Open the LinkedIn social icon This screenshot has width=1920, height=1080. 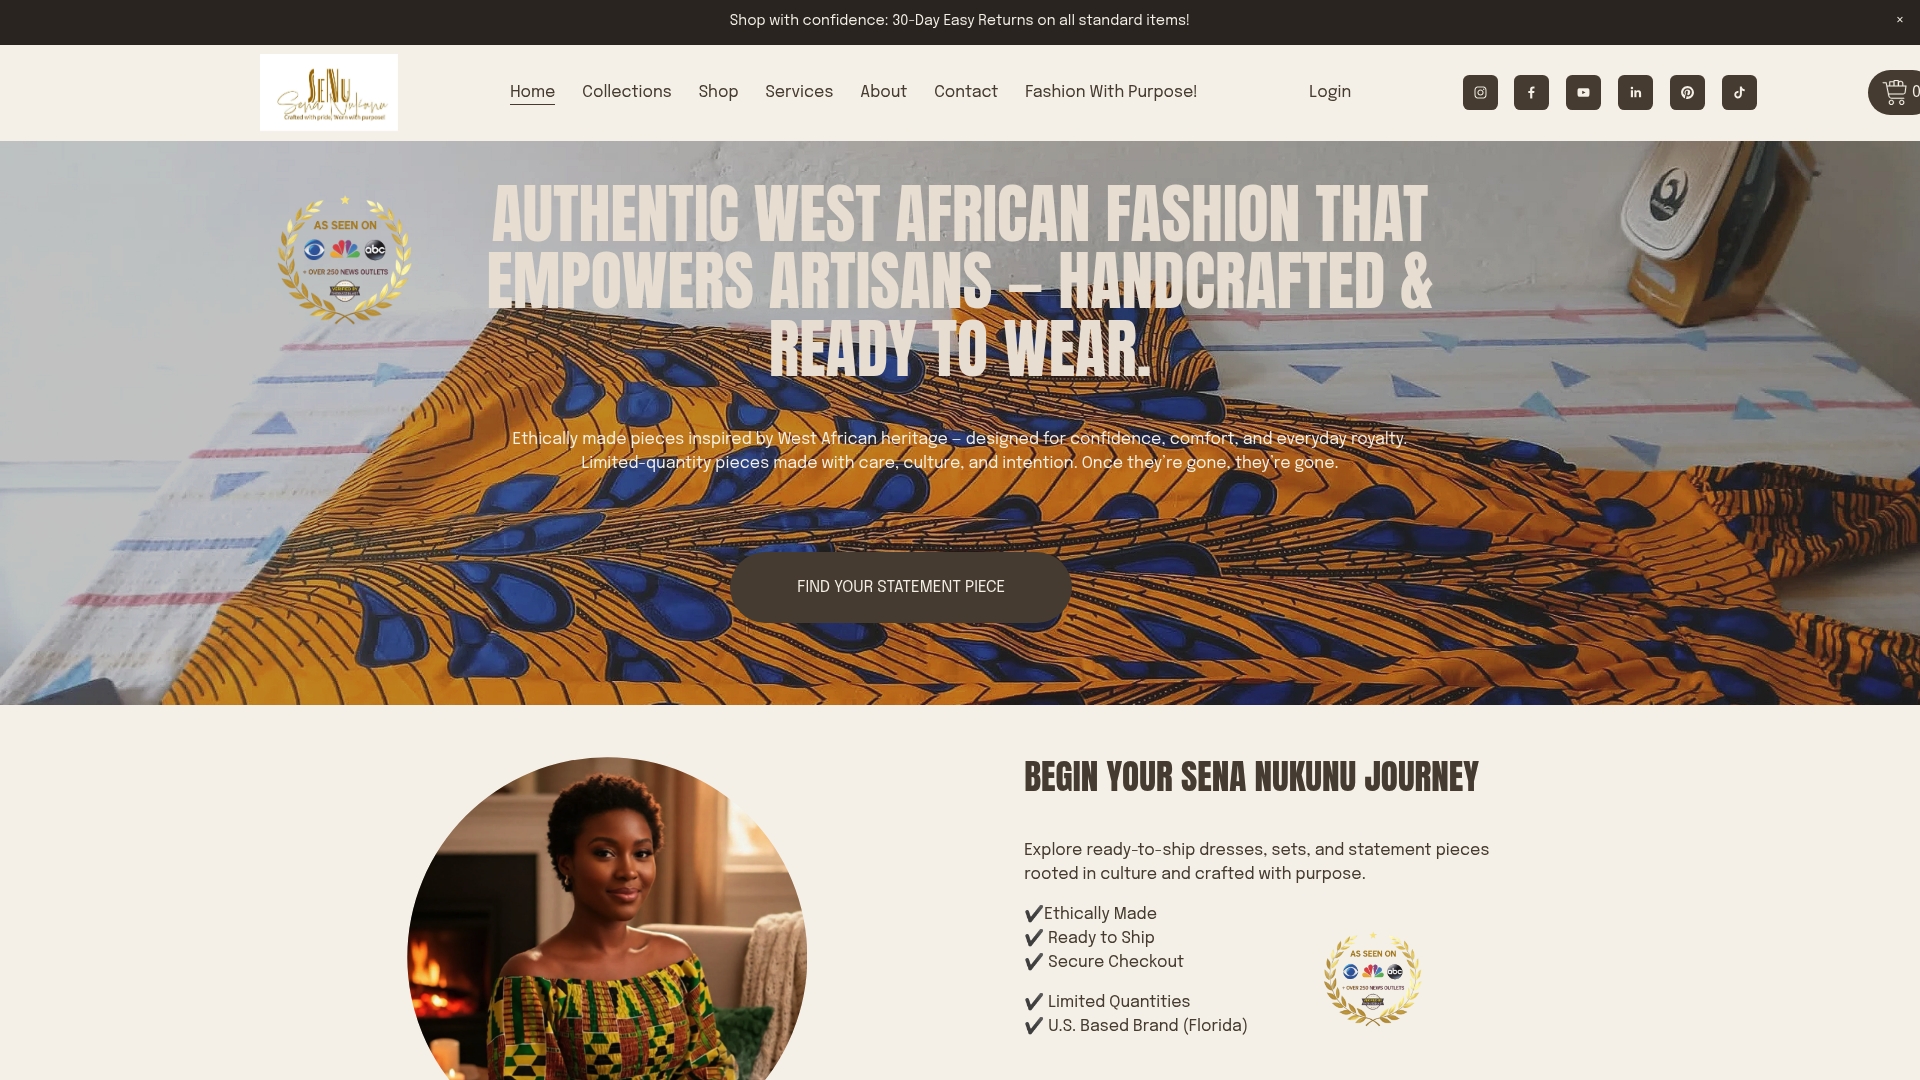[x=1635, y=92]
